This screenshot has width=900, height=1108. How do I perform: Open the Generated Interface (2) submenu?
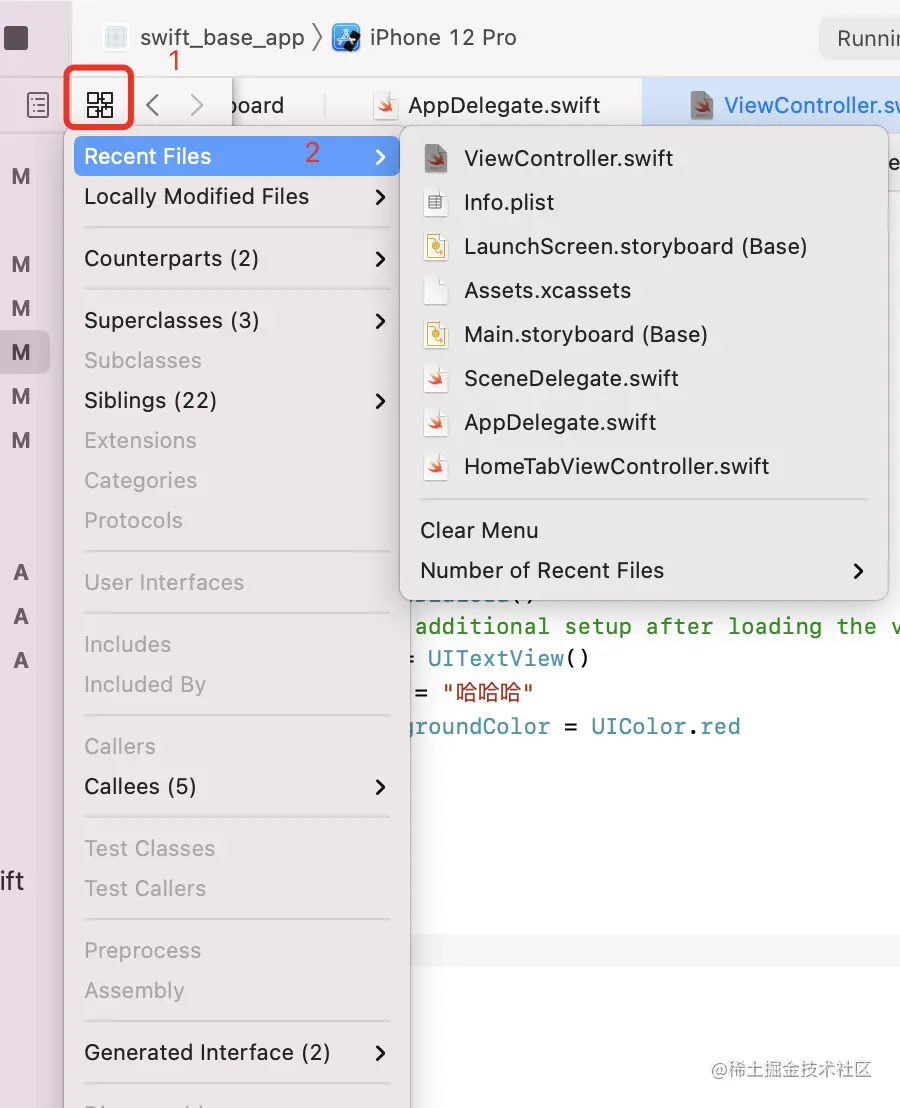(x=237, y=1053)
